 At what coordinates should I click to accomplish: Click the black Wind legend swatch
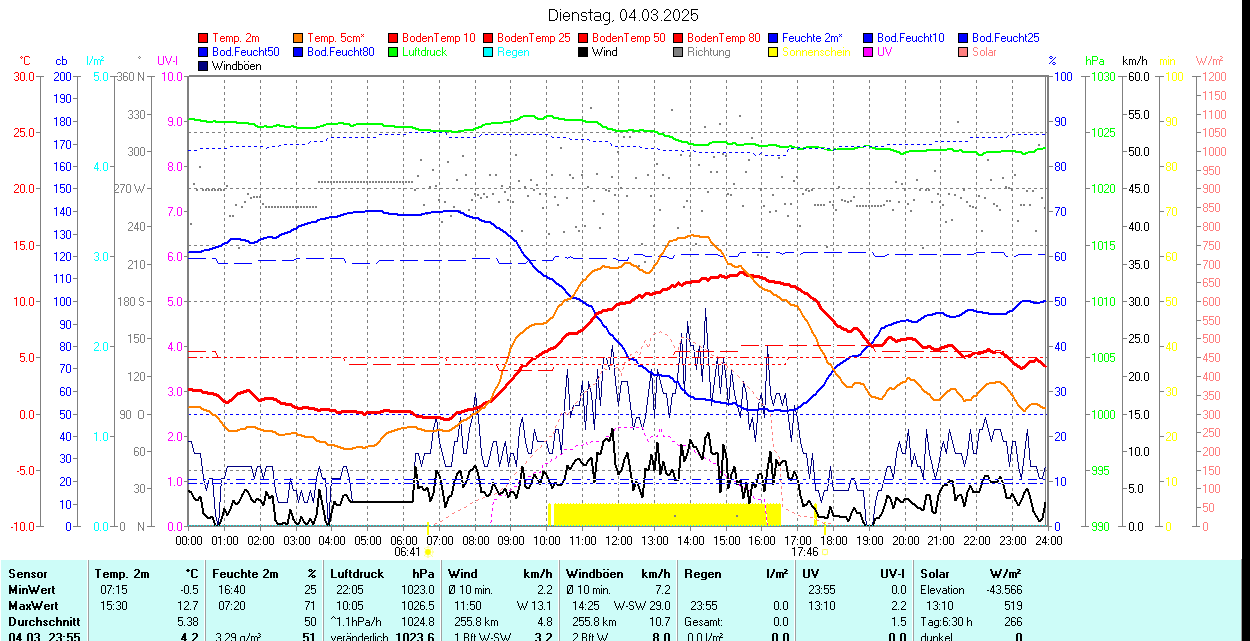pos(583,52)
